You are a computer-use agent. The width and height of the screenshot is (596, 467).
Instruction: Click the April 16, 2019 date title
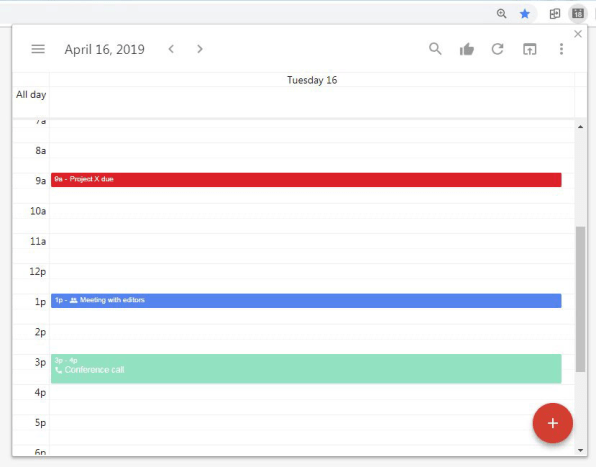click(105, 49)
